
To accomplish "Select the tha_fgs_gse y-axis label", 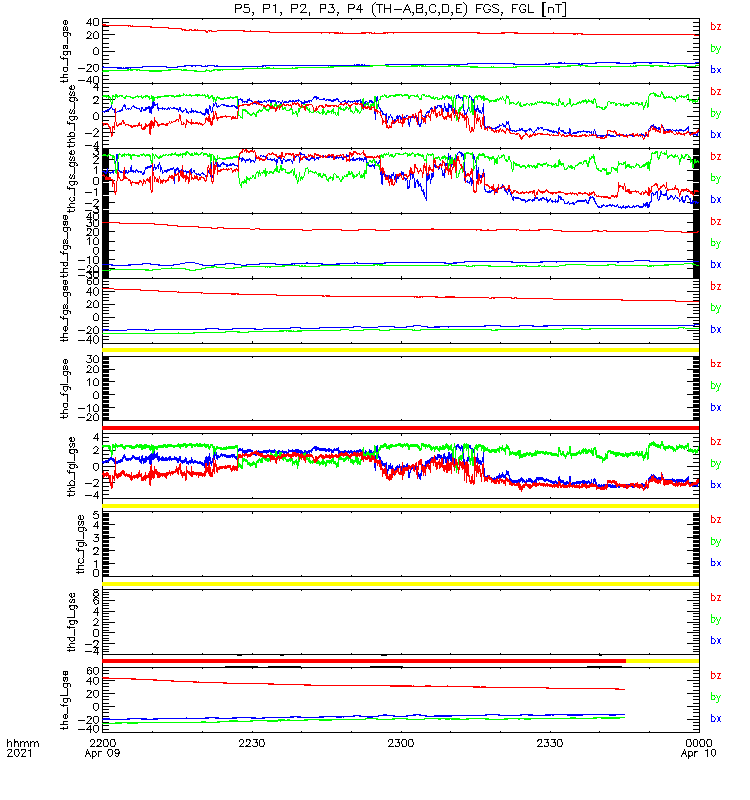I will [x=65, y=51].
